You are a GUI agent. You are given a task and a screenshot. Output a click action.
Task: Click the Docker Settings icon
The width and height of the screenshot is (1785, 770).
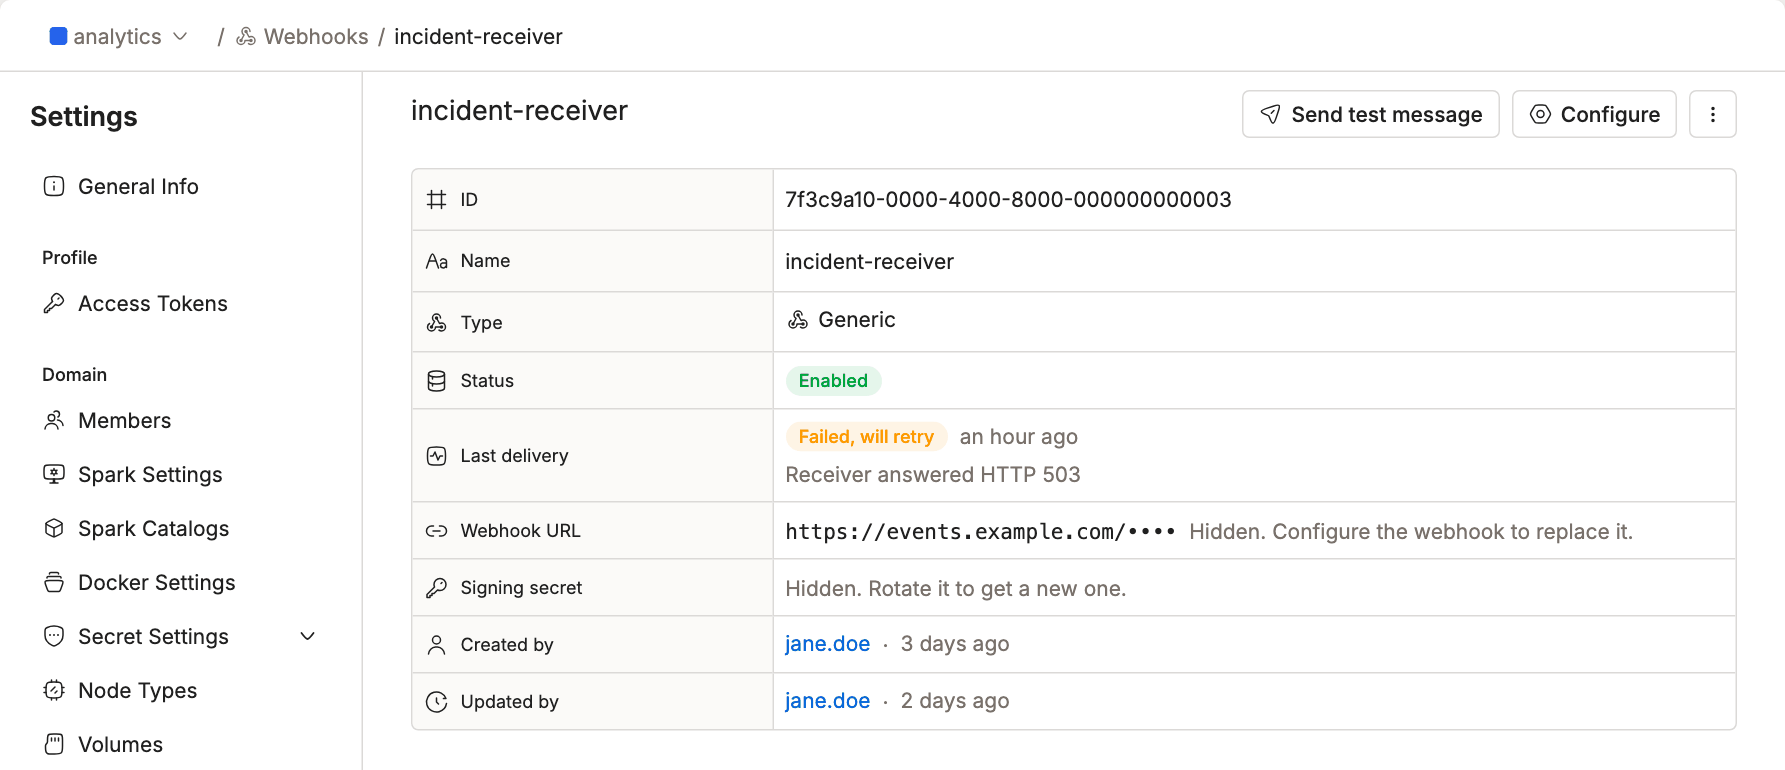pos(54,583)
